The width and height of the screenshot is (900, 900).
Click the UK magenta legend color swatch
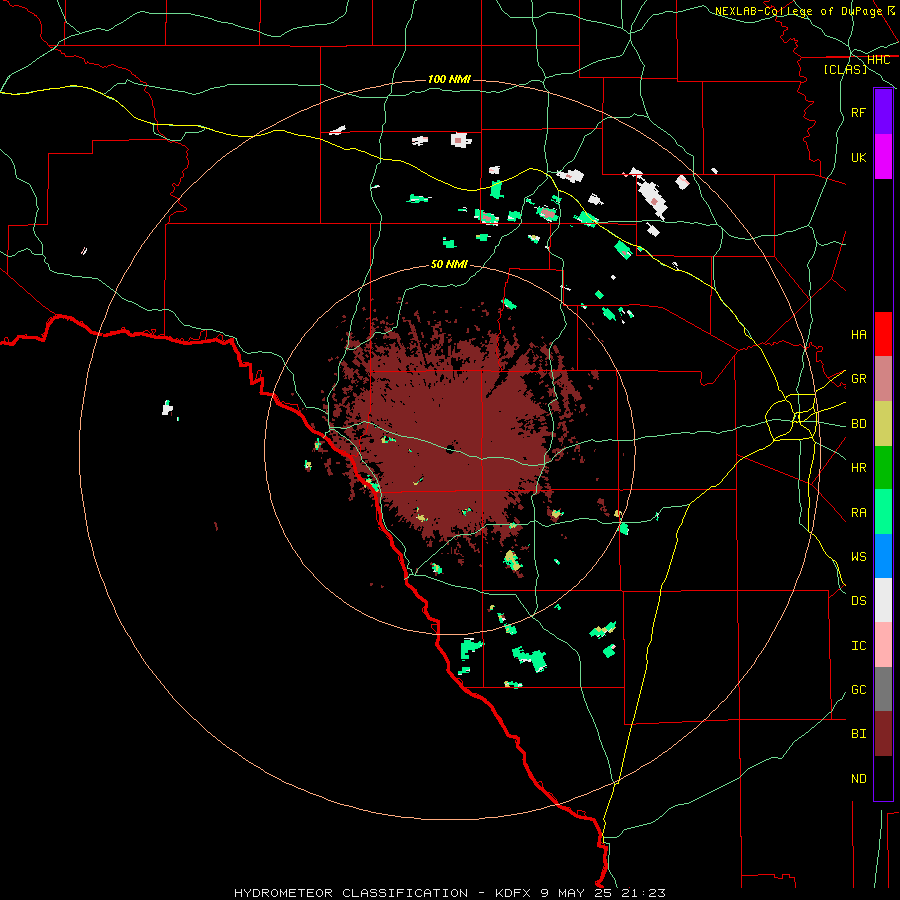[883, 157]
